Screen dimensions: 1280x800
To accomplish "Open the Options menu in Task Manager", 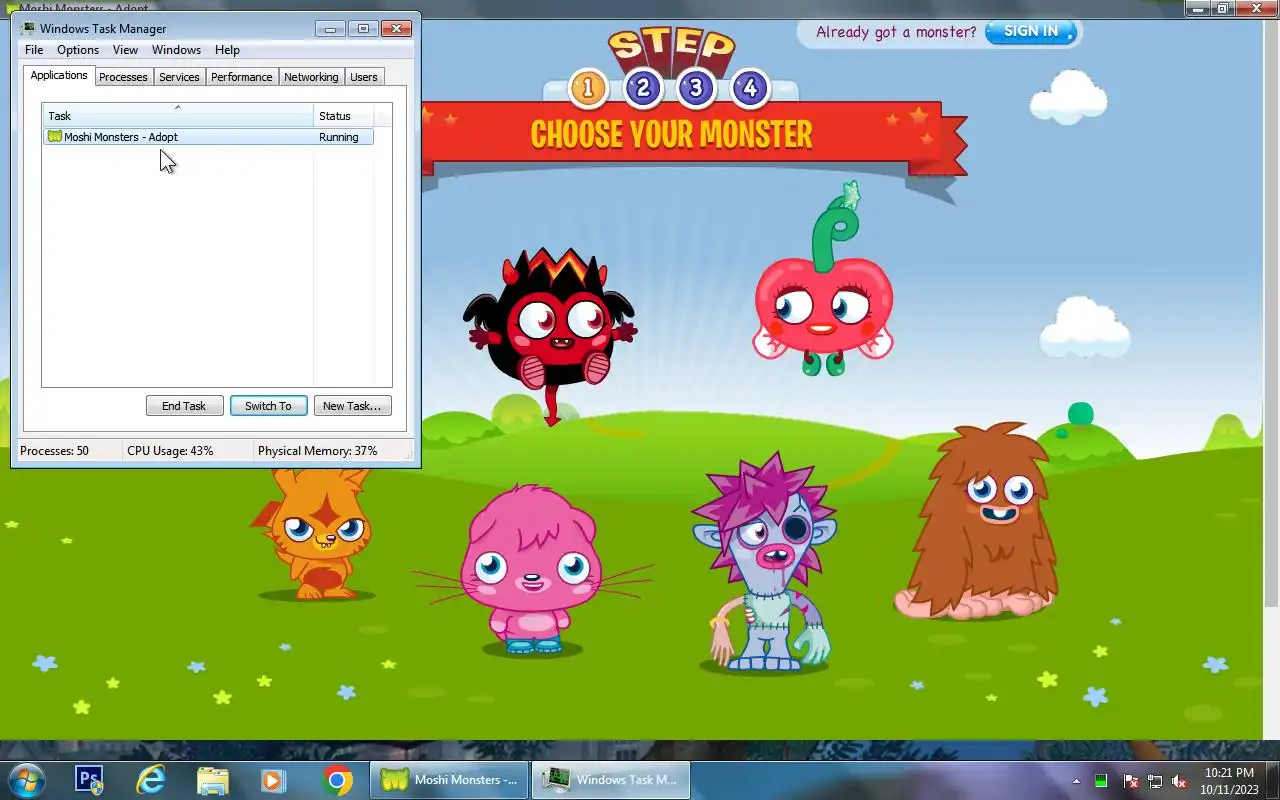I will tap(78, 50).
